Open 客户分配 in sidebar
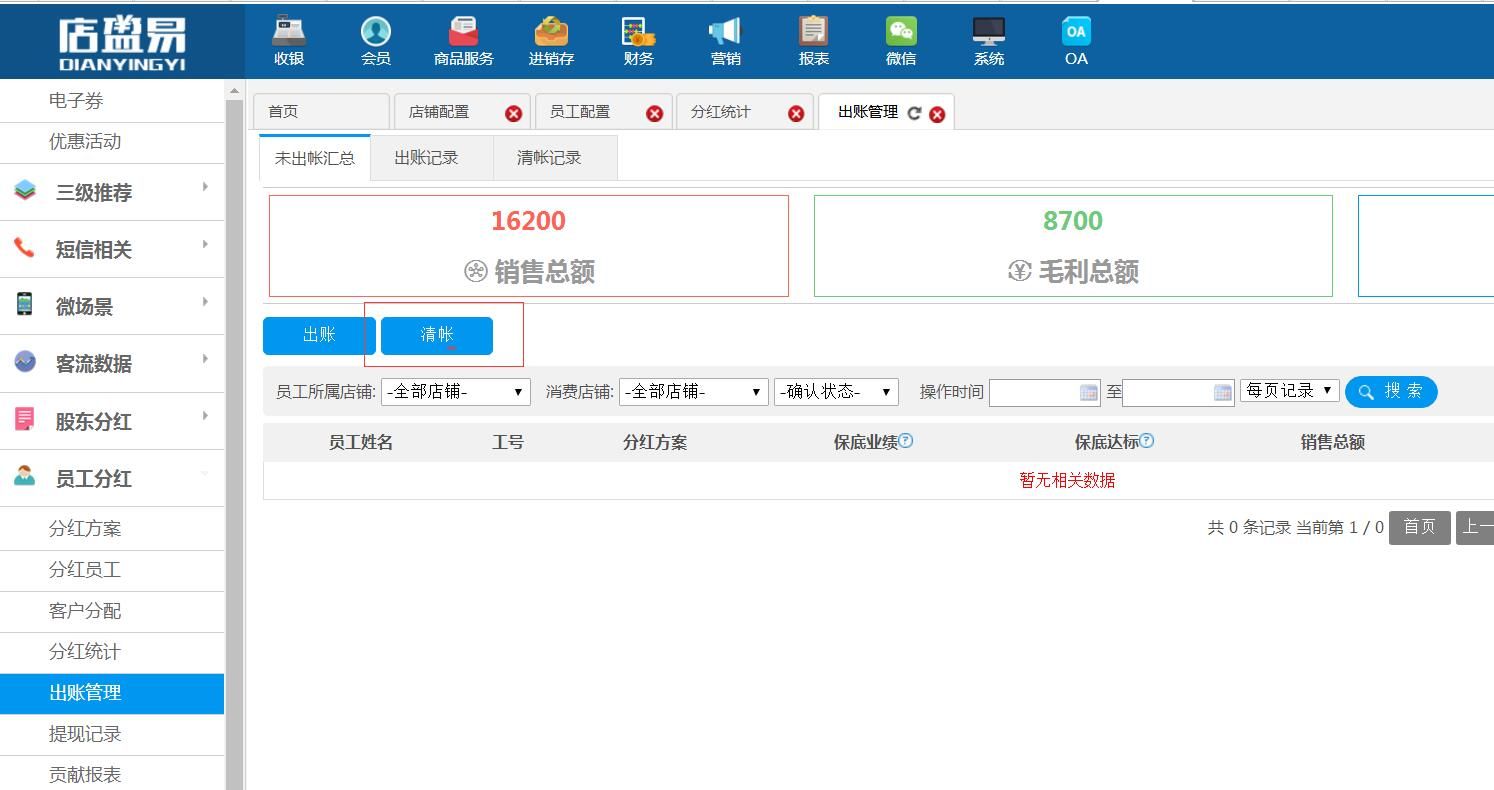1494x790 pixels. (112, 611)
